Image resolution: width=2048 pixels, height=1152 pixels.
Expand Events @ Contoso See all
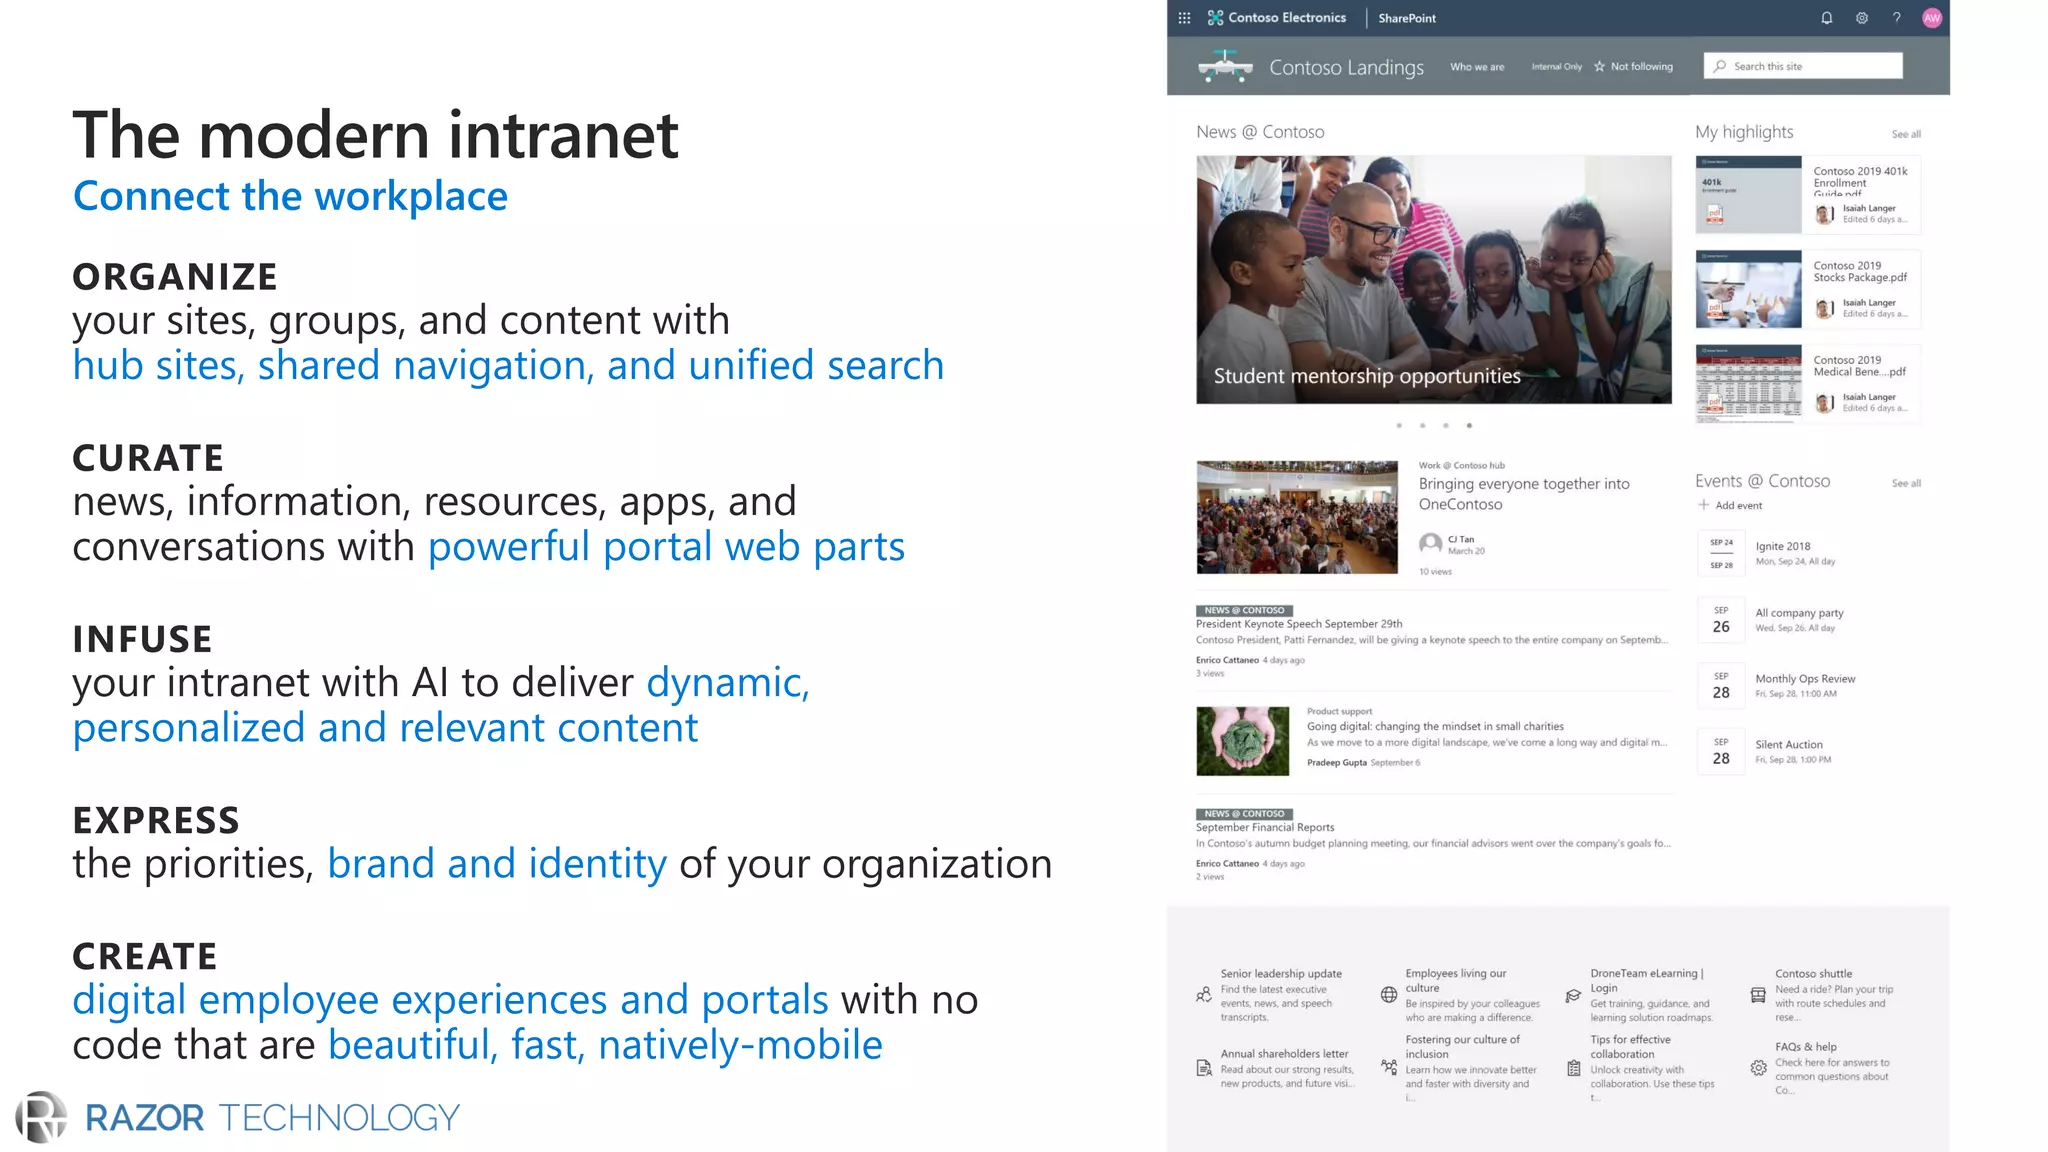tap(1905, 483)
